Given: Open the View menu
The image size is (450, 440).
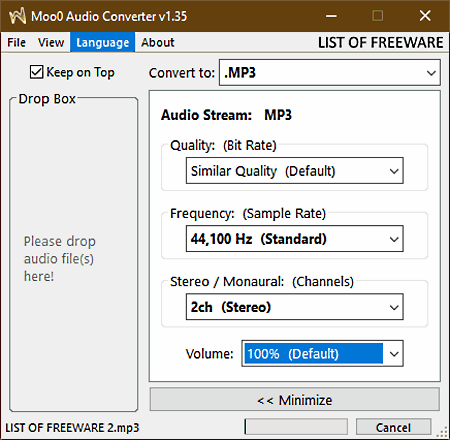Looking at the screenshot, I should pos(51,42).
